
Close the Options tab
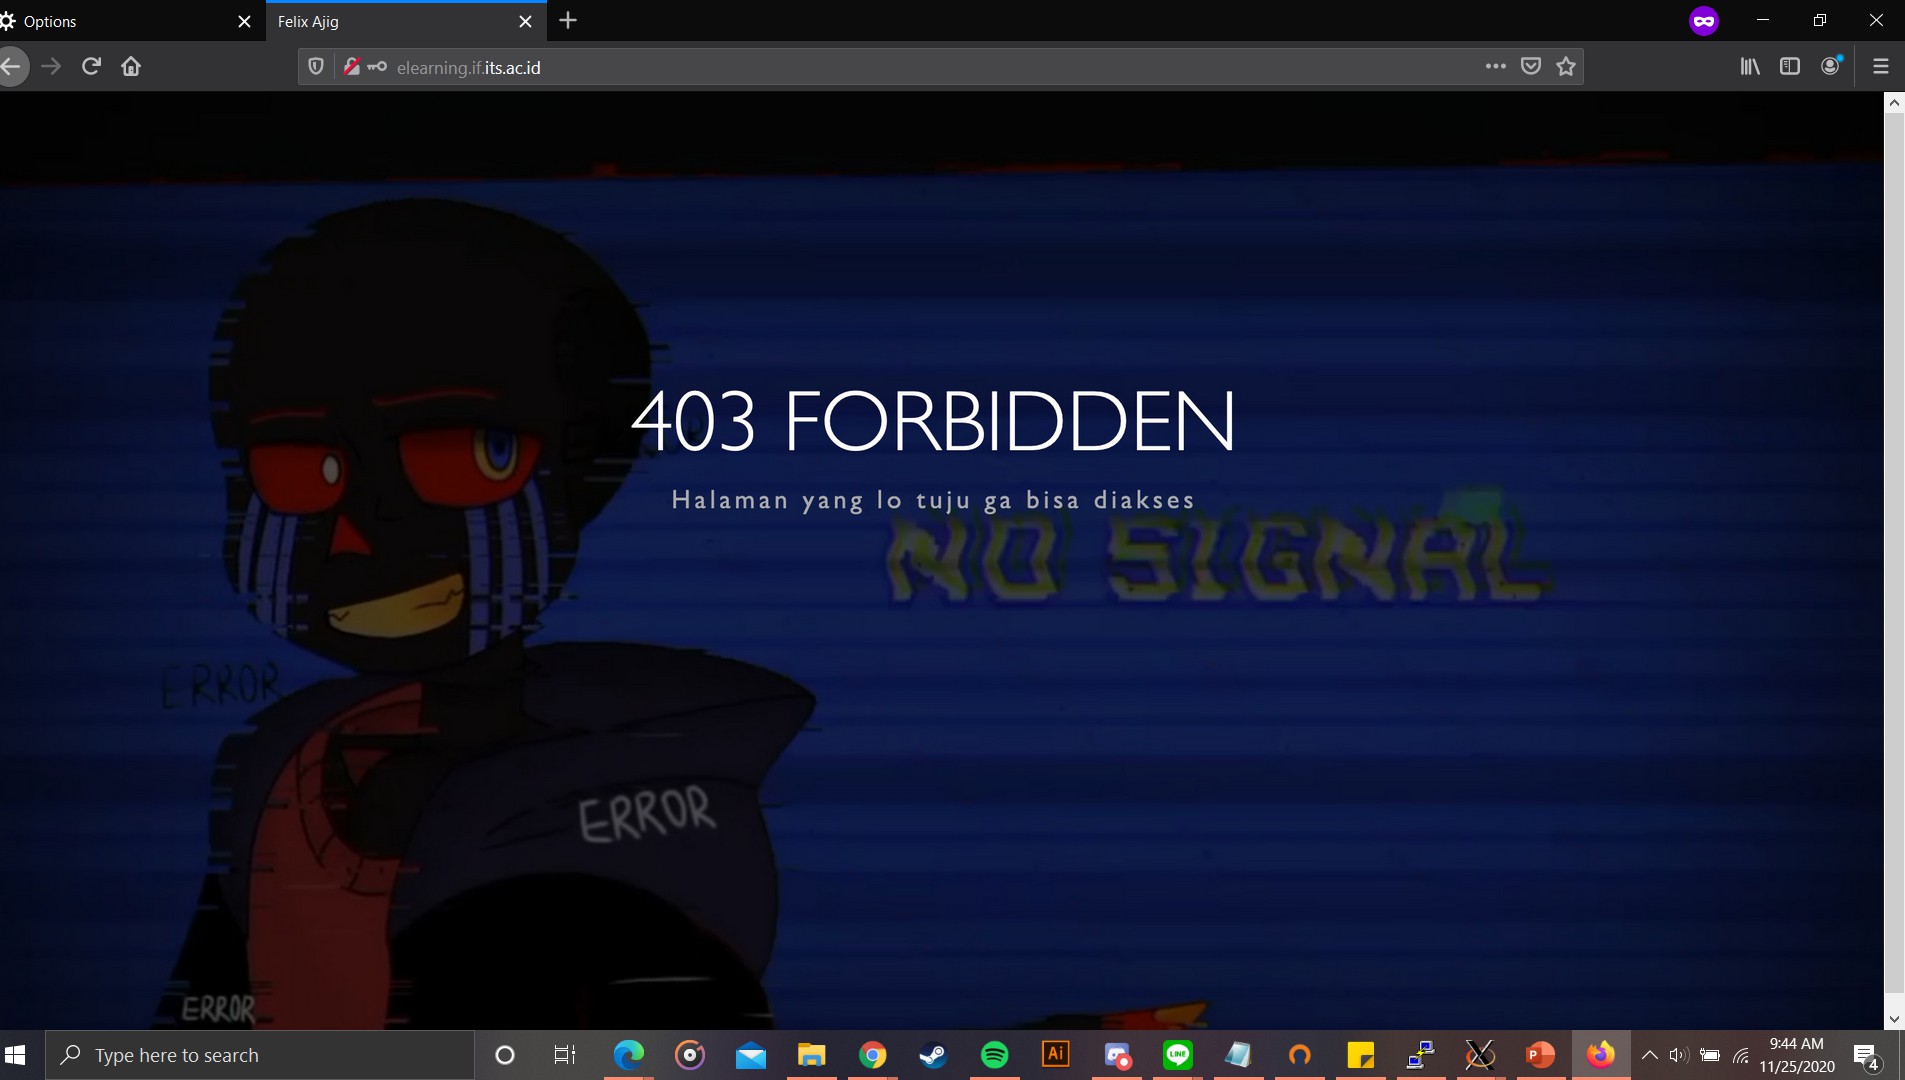pyautogui.click(x=244, y=21)
